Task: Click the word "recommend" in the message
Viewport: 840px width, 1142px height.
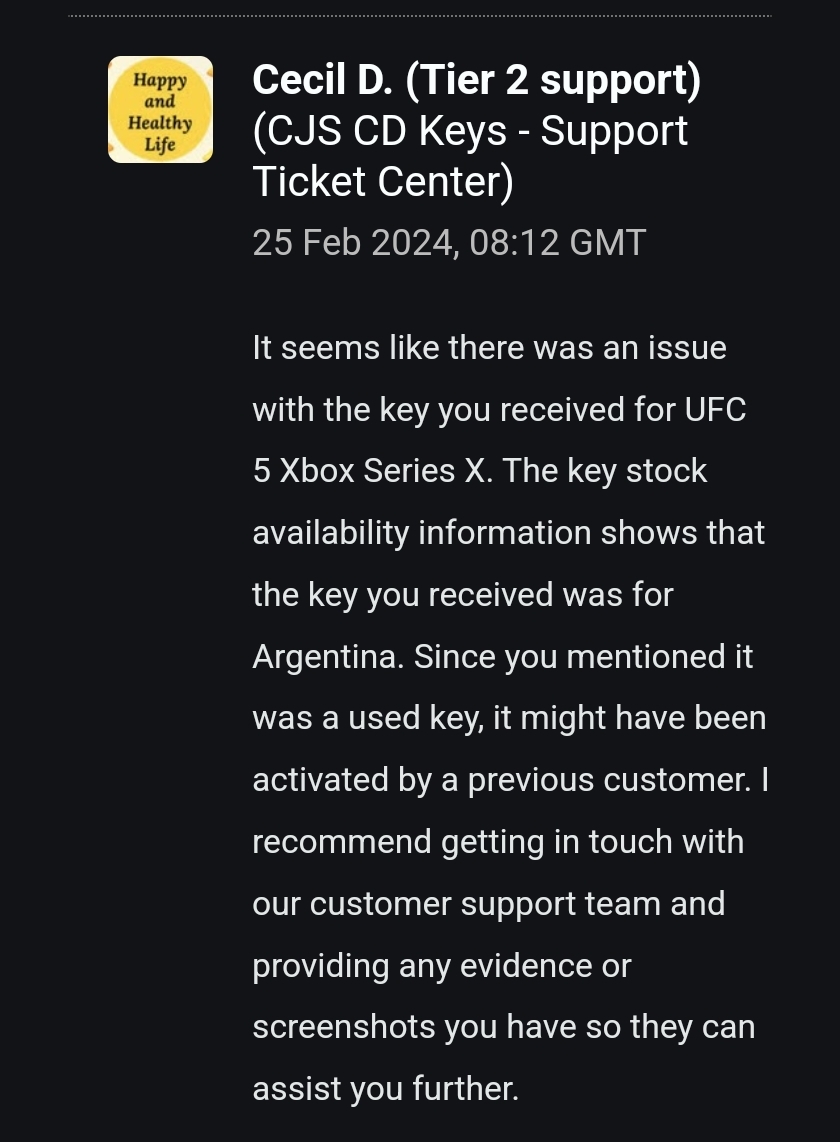Action: pos(342,842)
